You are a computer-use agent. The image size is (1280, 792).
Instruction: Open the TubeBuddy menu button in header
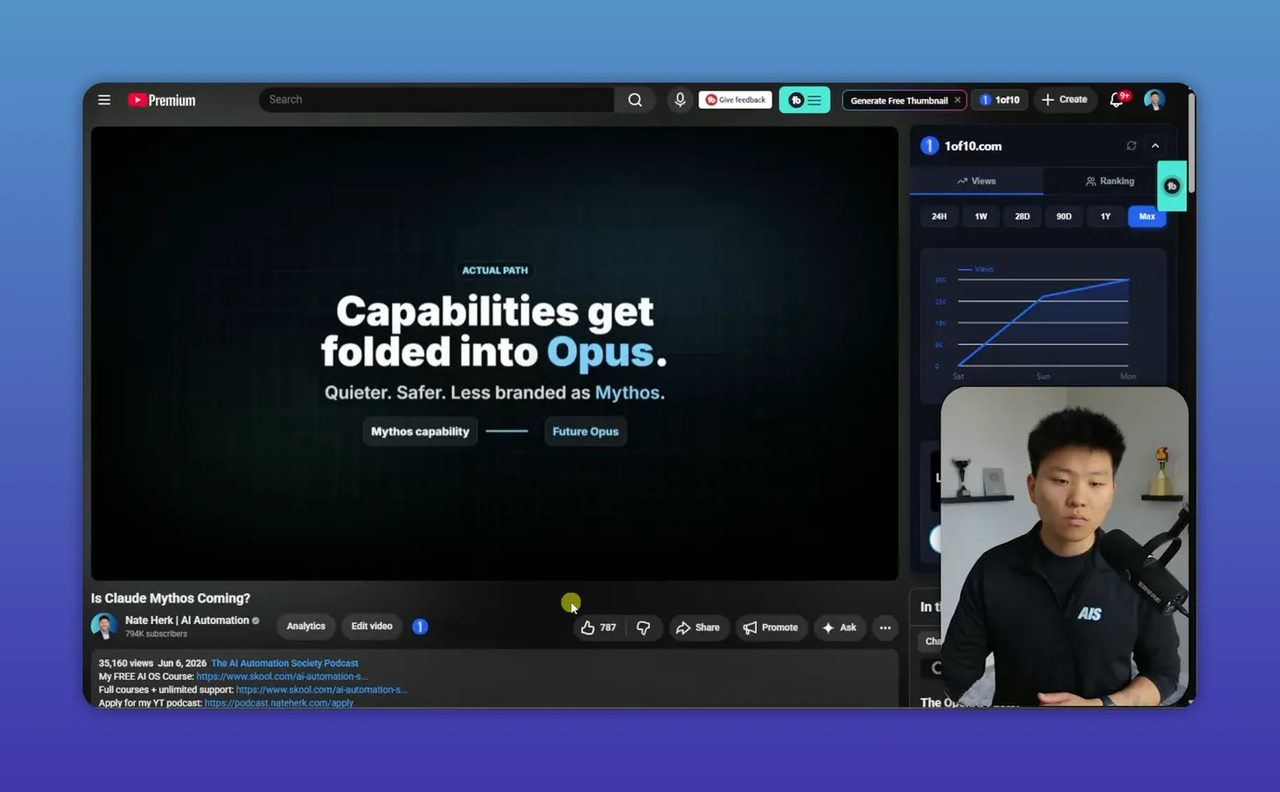804,100
